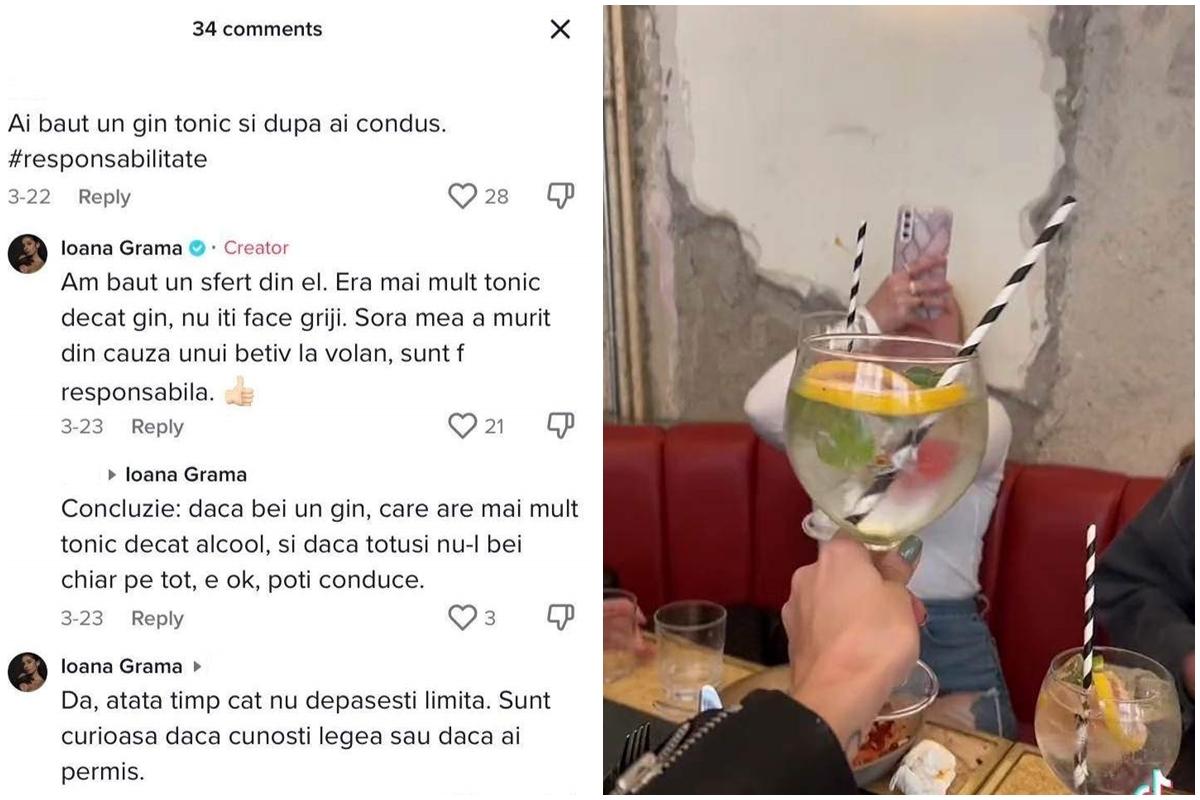
Task: Tap the gin tonic video on the right
Action: pyautogui.click(x=900, y=400)
